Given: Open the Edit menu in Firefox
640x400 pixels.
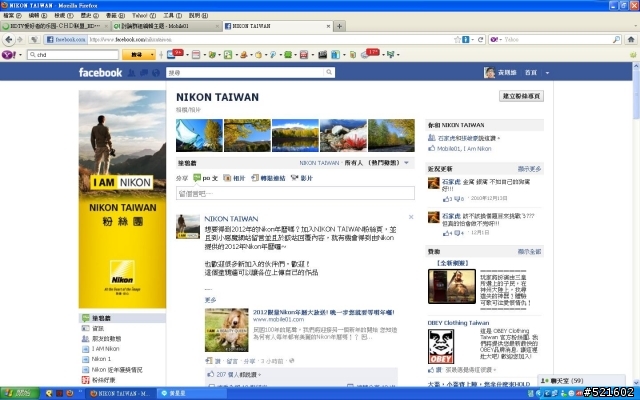Looking at the screenshot, I should tap(38, 16).
